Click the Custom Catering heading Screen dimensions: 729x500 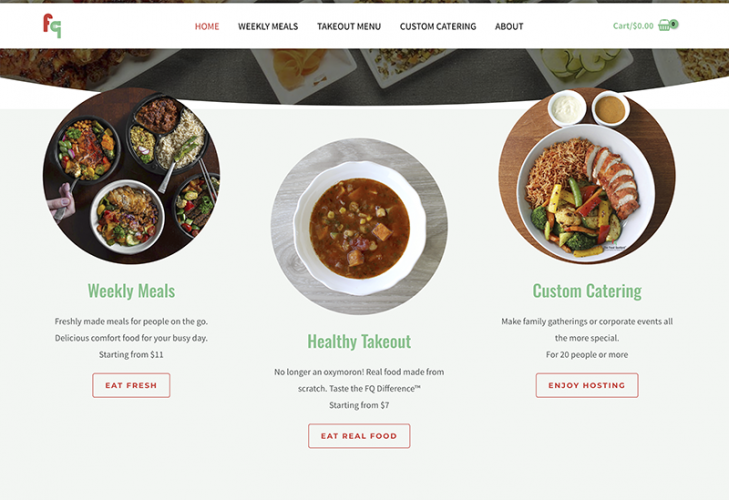587,291
